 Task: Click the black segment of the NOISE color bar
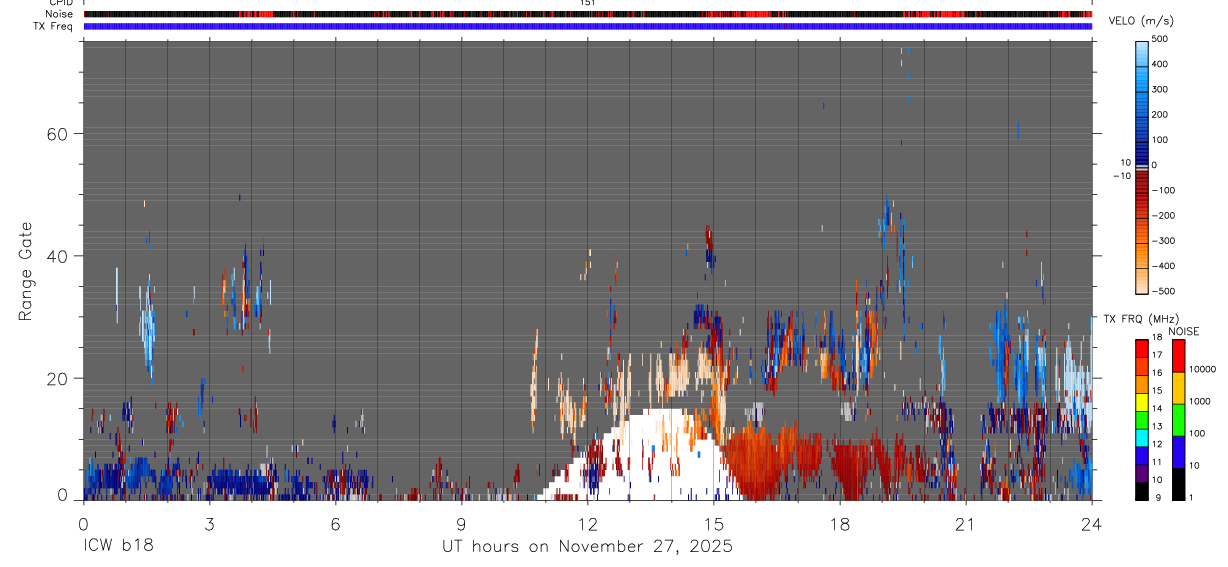pyautogui.click(x=1177, y=484)
